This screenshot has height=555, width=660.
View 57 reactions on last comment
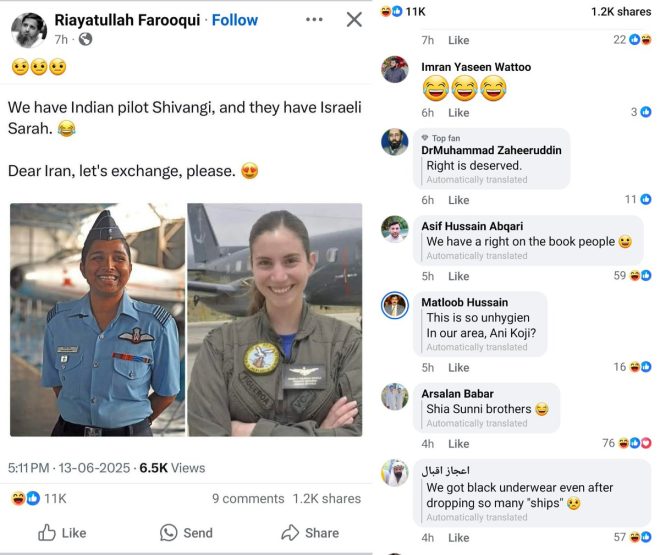pos(632,537)
